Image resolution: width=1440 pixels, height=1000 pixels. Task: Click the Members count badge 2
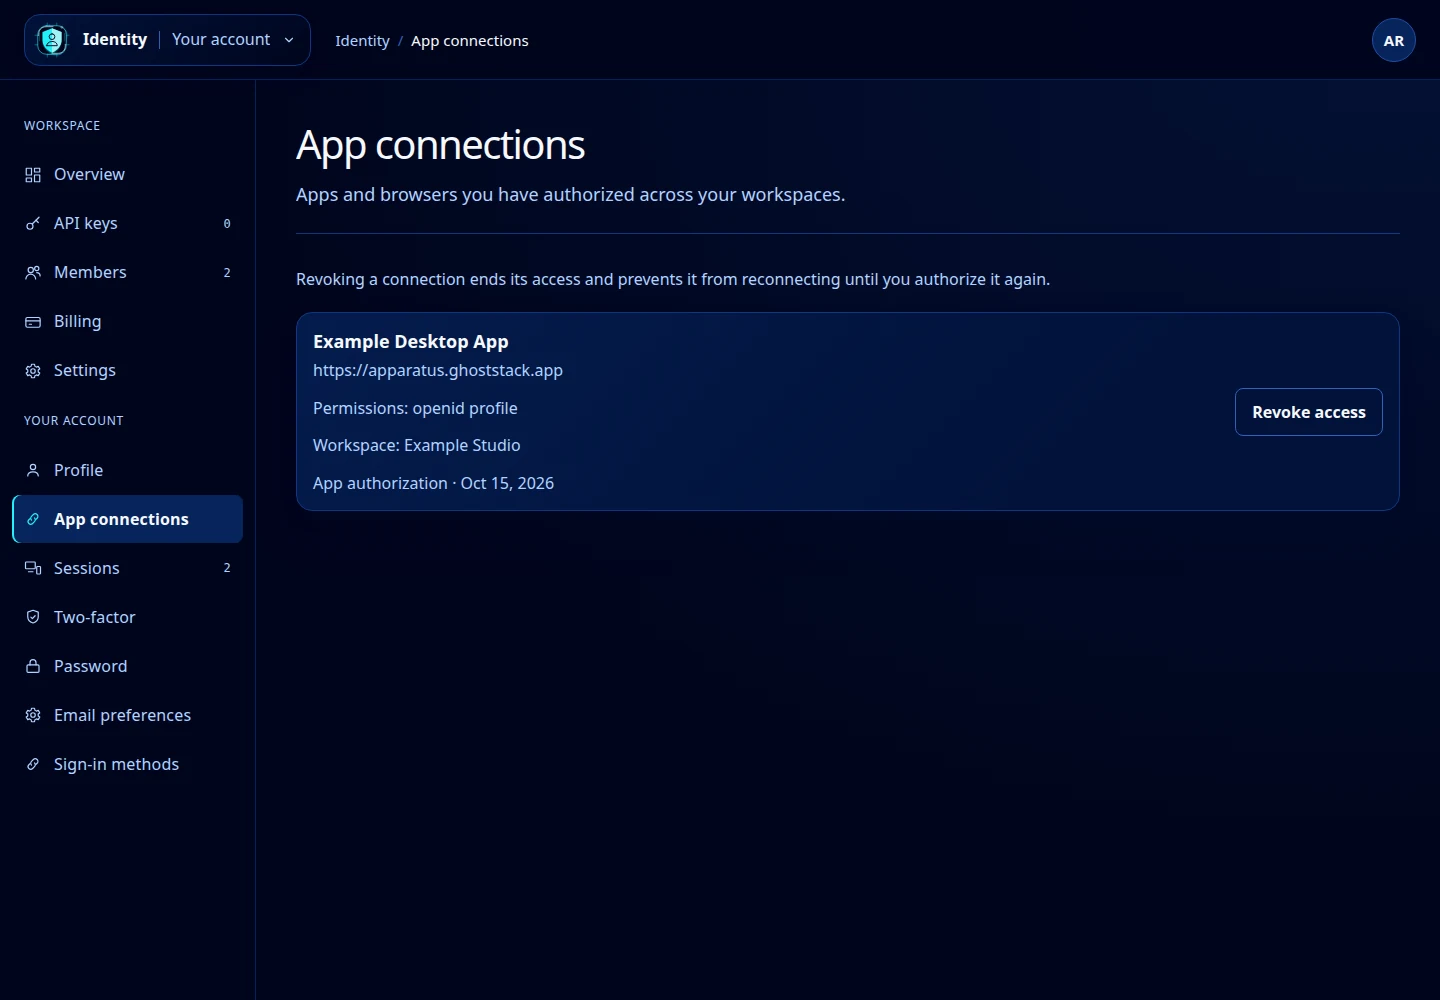[x=227, y=273]
